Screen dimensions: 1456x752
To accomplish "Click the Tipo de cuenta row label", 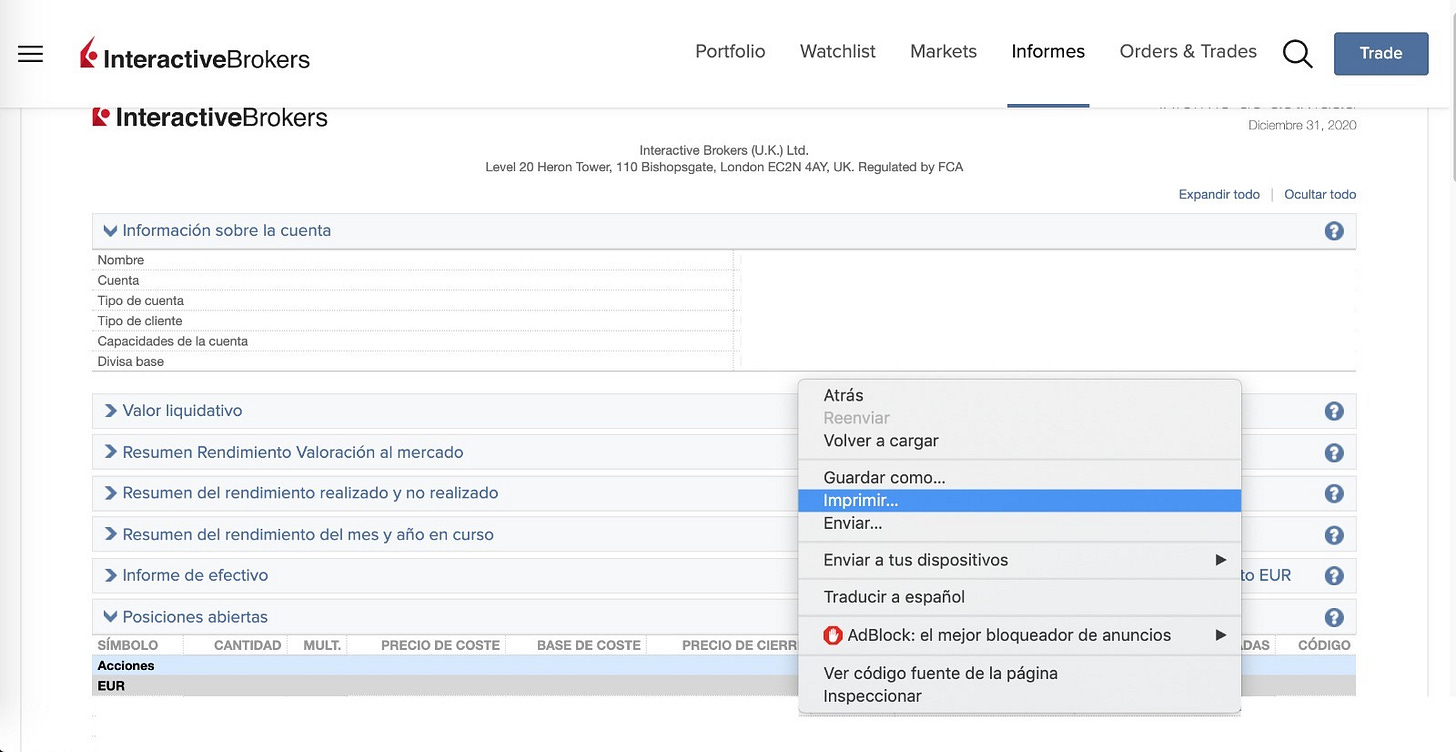I will point(141,301).
